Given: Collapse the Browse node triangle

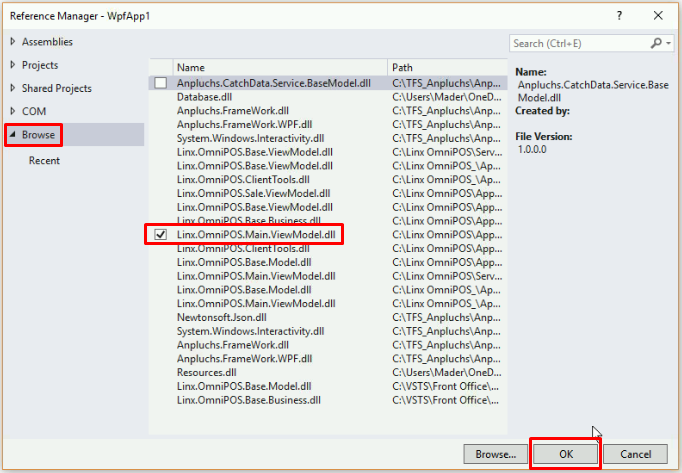Looking at the screenshot, I should [13, 134].
